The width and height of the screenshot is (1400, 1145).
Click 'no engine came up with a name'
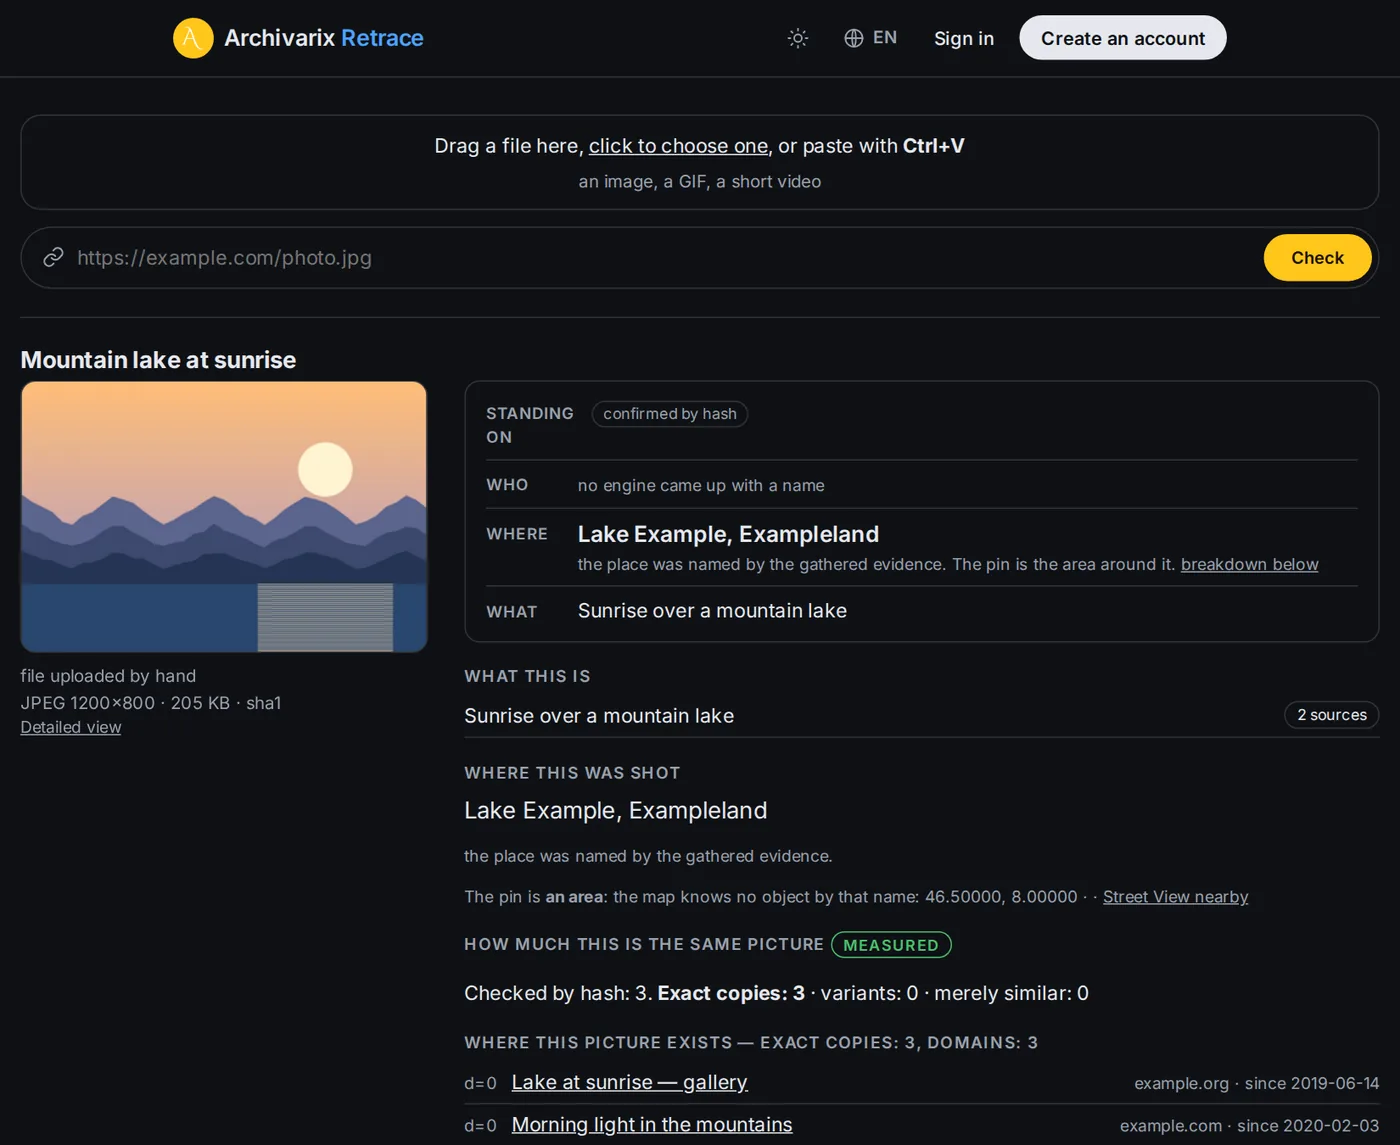[x=701, y=485]
